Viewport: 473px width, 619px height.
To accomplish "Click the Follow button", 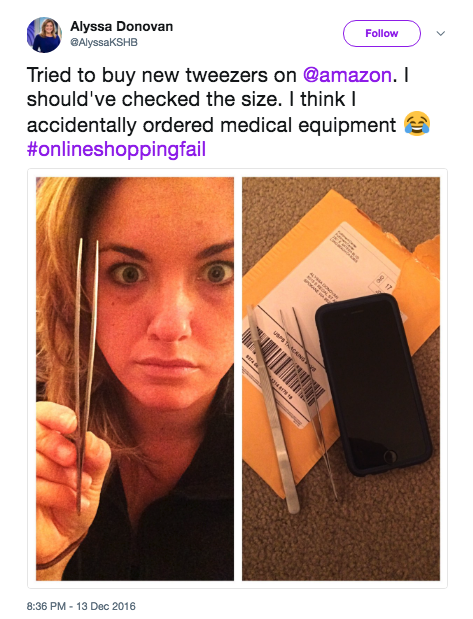I will point(381,34).
